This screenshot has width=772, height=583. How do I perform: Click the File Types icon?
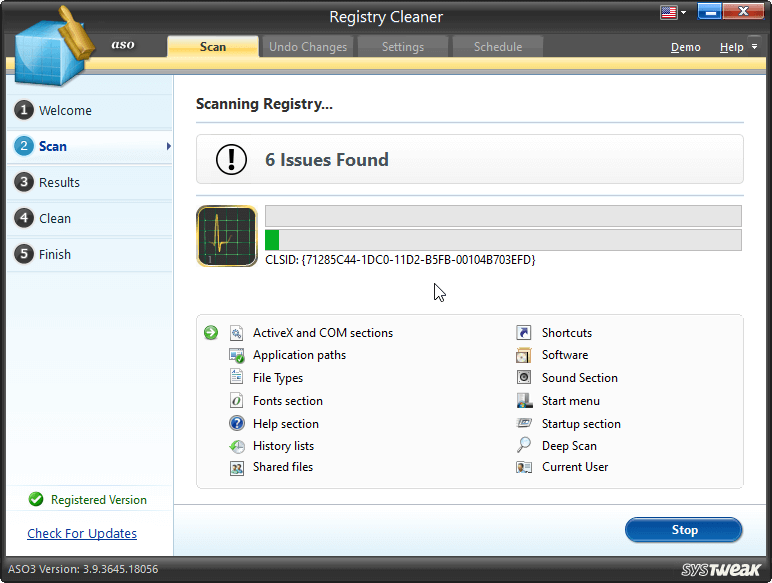click(237, 377)
